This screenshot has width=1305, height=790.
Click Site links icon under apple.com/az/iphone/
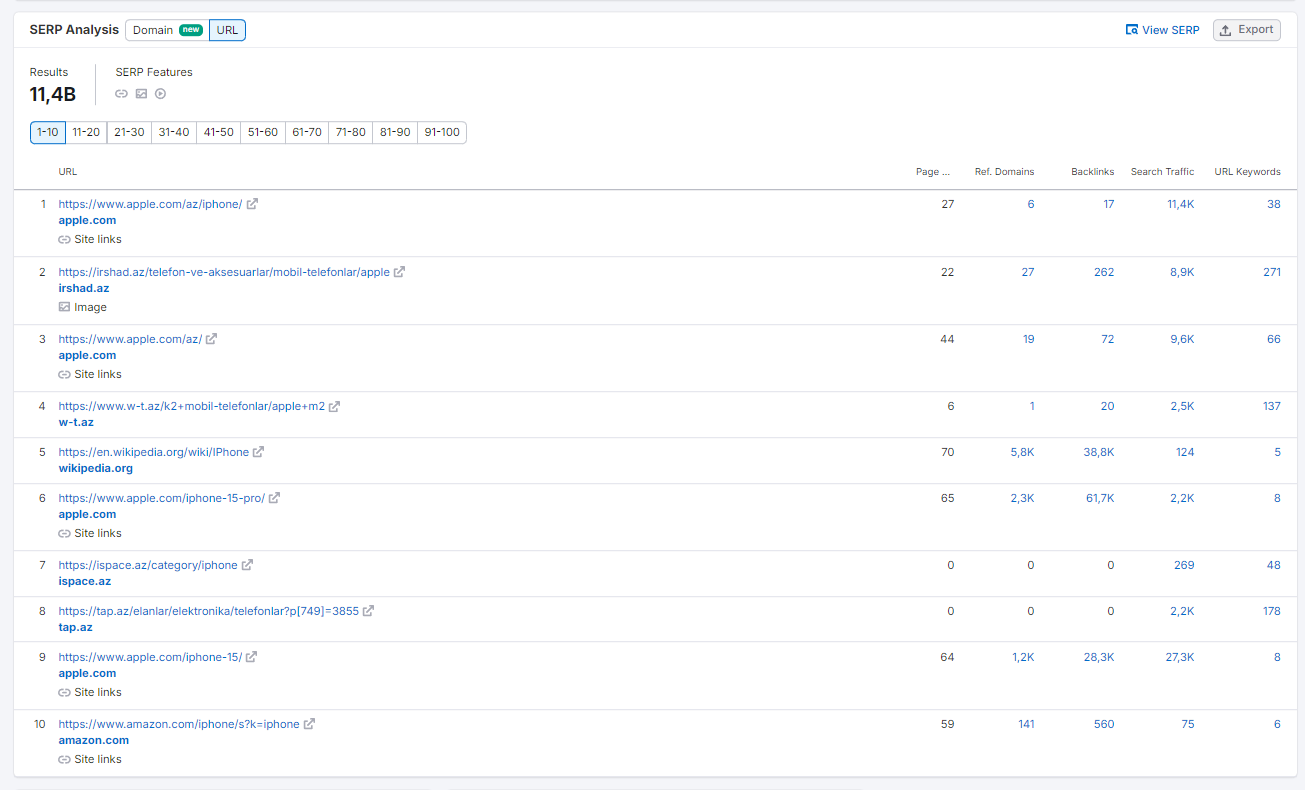[64, 240]
